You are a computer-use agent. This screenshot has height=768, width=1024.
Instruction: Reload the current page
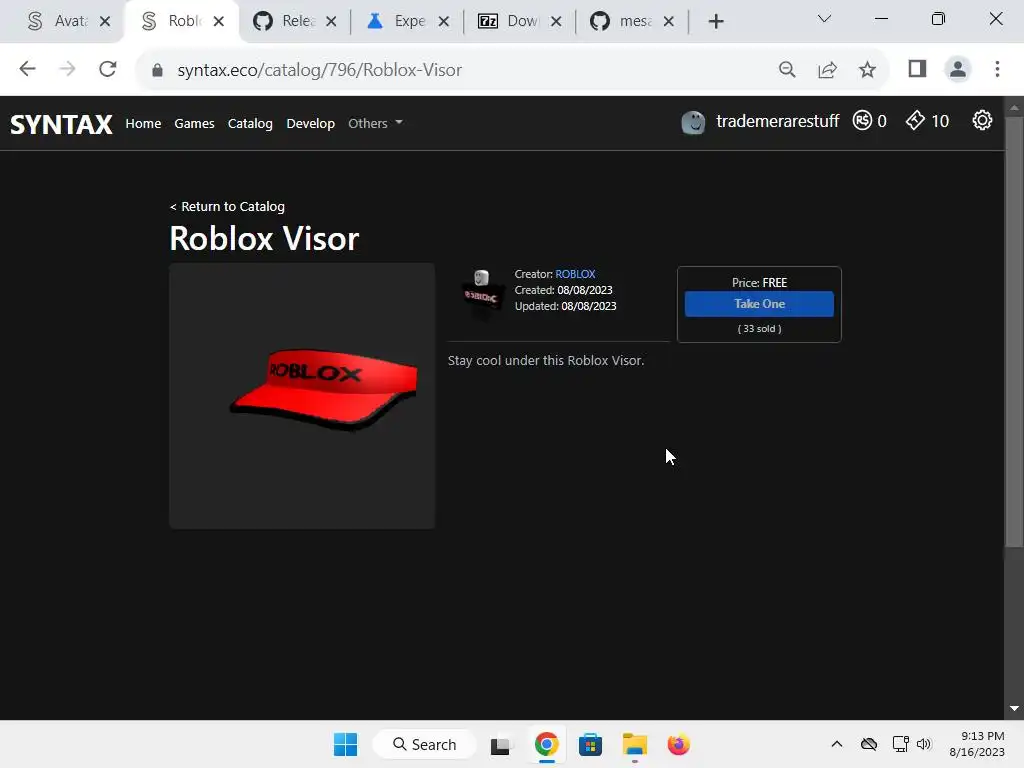coord(108,69)
